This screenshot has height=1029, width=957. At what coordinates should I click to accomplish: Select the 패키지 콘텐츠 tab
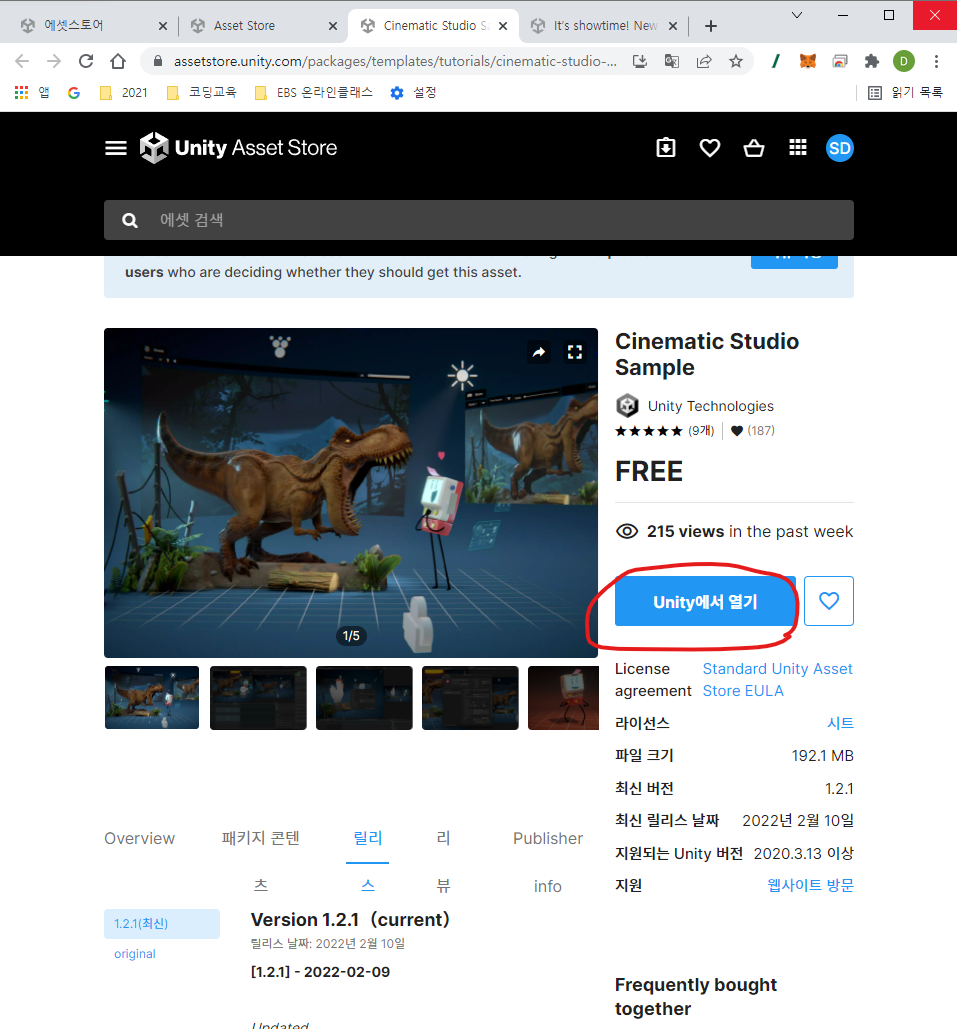(261, 861)
